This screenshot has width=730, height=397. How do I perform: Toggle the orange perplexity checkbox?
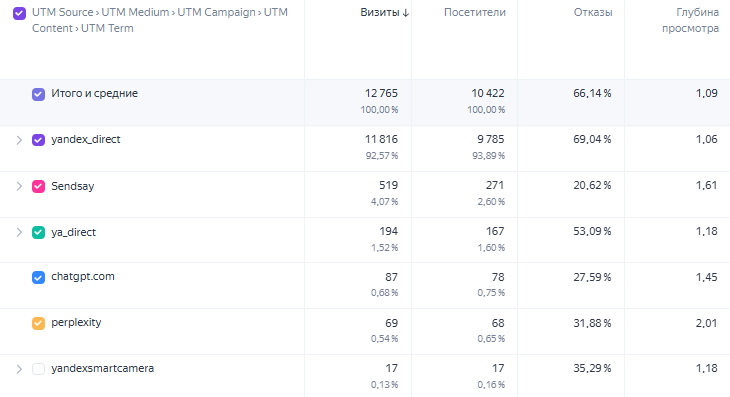38,323
